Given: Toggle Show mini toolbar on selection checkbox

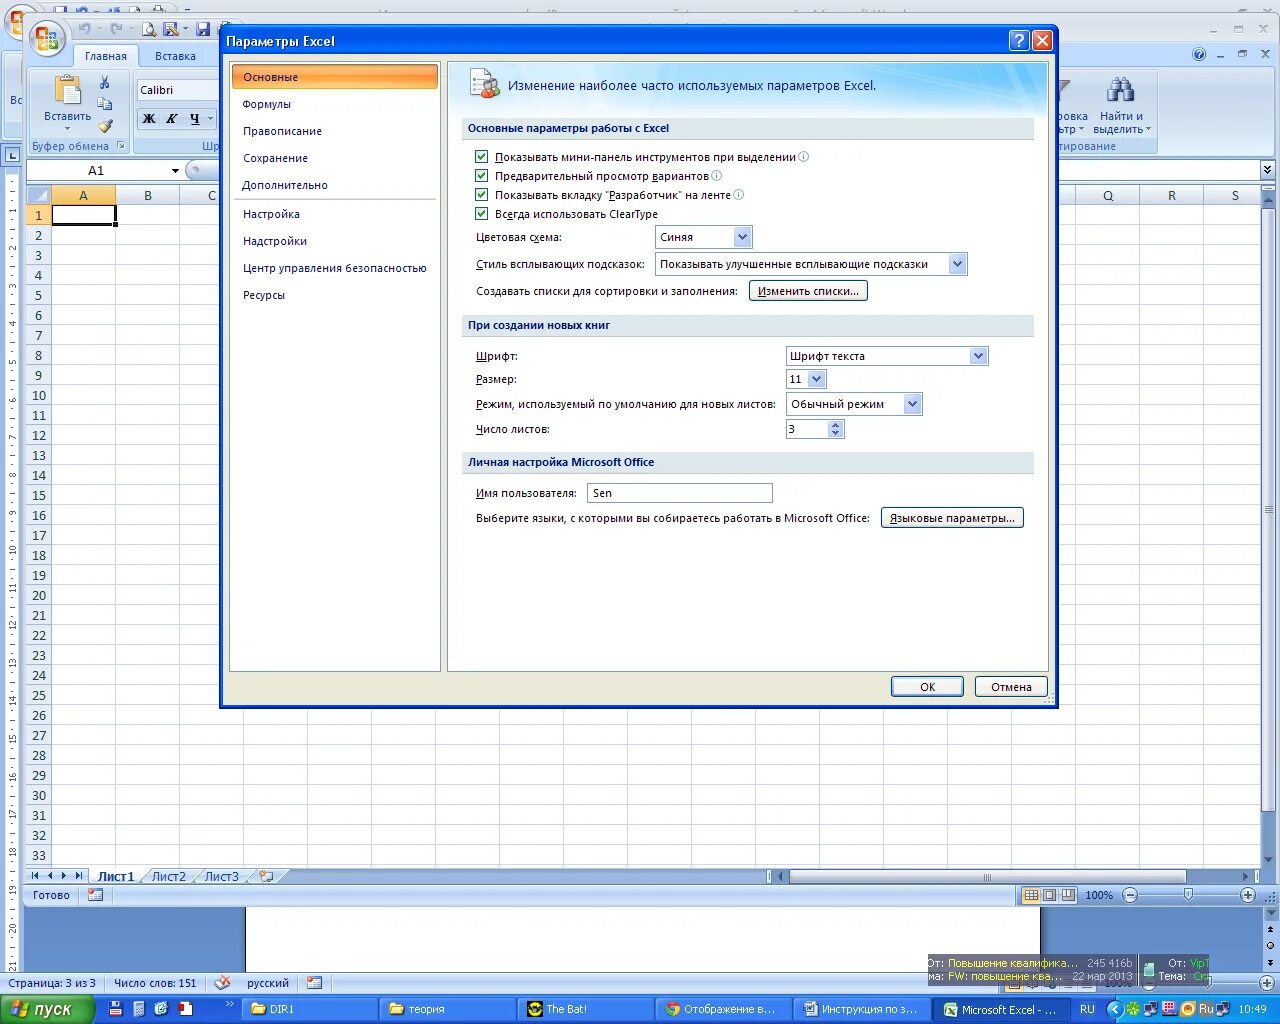Looking at the screenshot, I should 482,157.
